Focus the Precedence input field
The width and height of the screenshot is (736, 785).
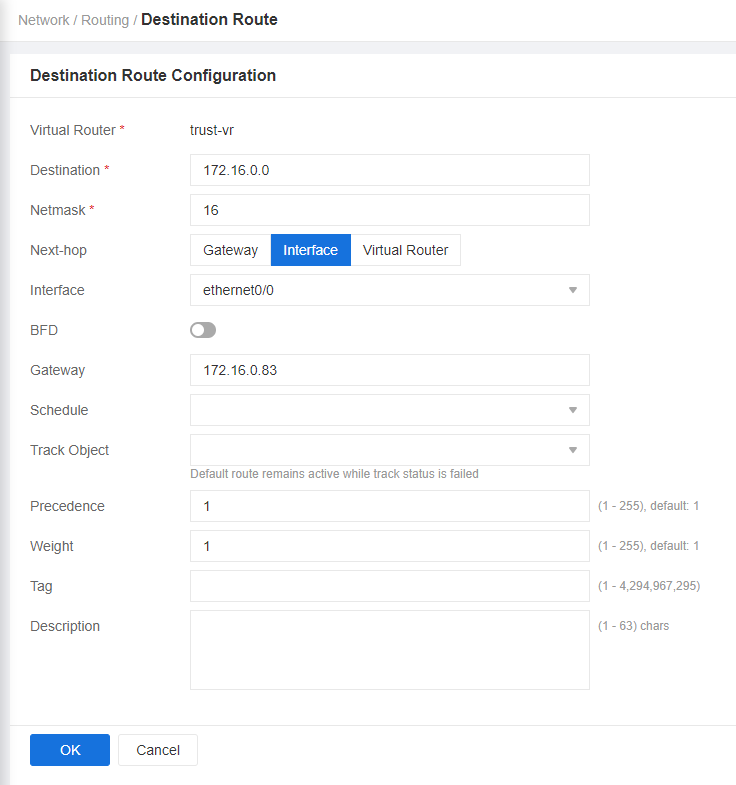pos(390,506)
